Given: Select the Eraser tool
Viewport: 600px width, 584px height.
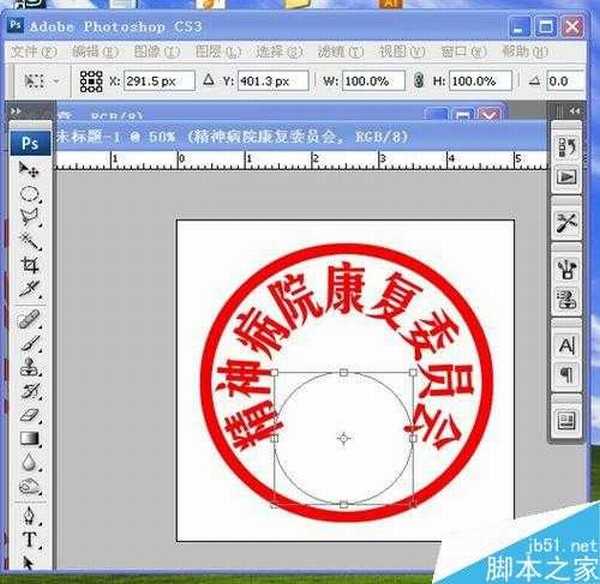Looking at the screenshot, I should click(30, 415).
